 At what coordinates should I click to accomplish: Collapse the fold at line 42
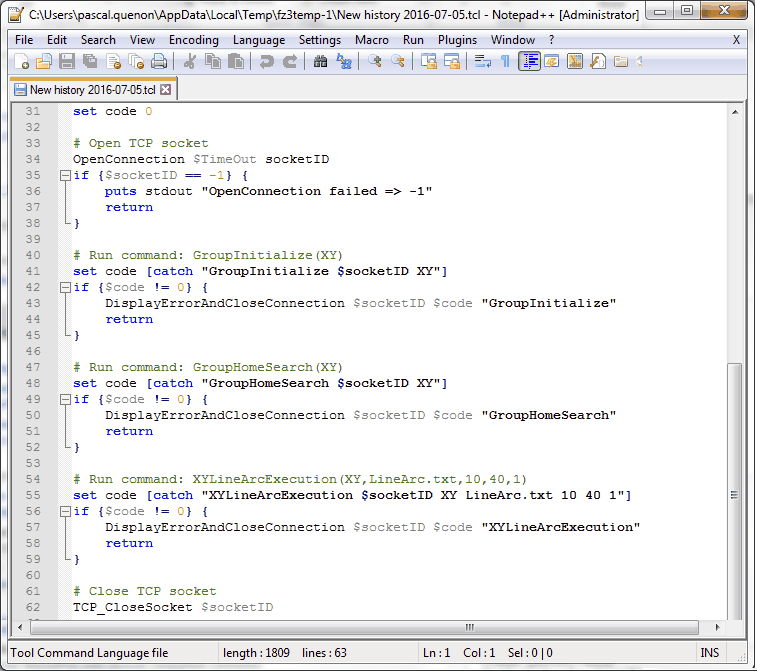pyautogui.click(x=65, y=288)
